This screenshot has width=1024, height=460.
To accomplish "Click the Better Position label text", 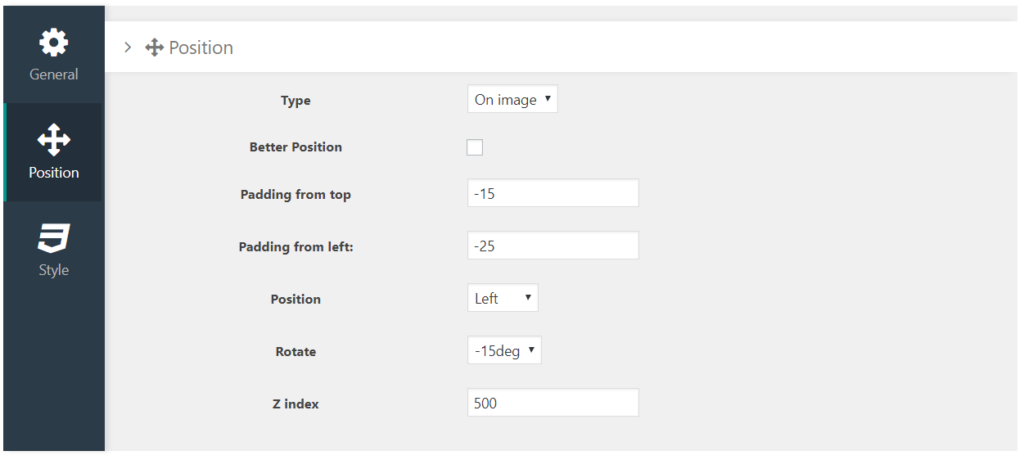I will click(296, 147).
